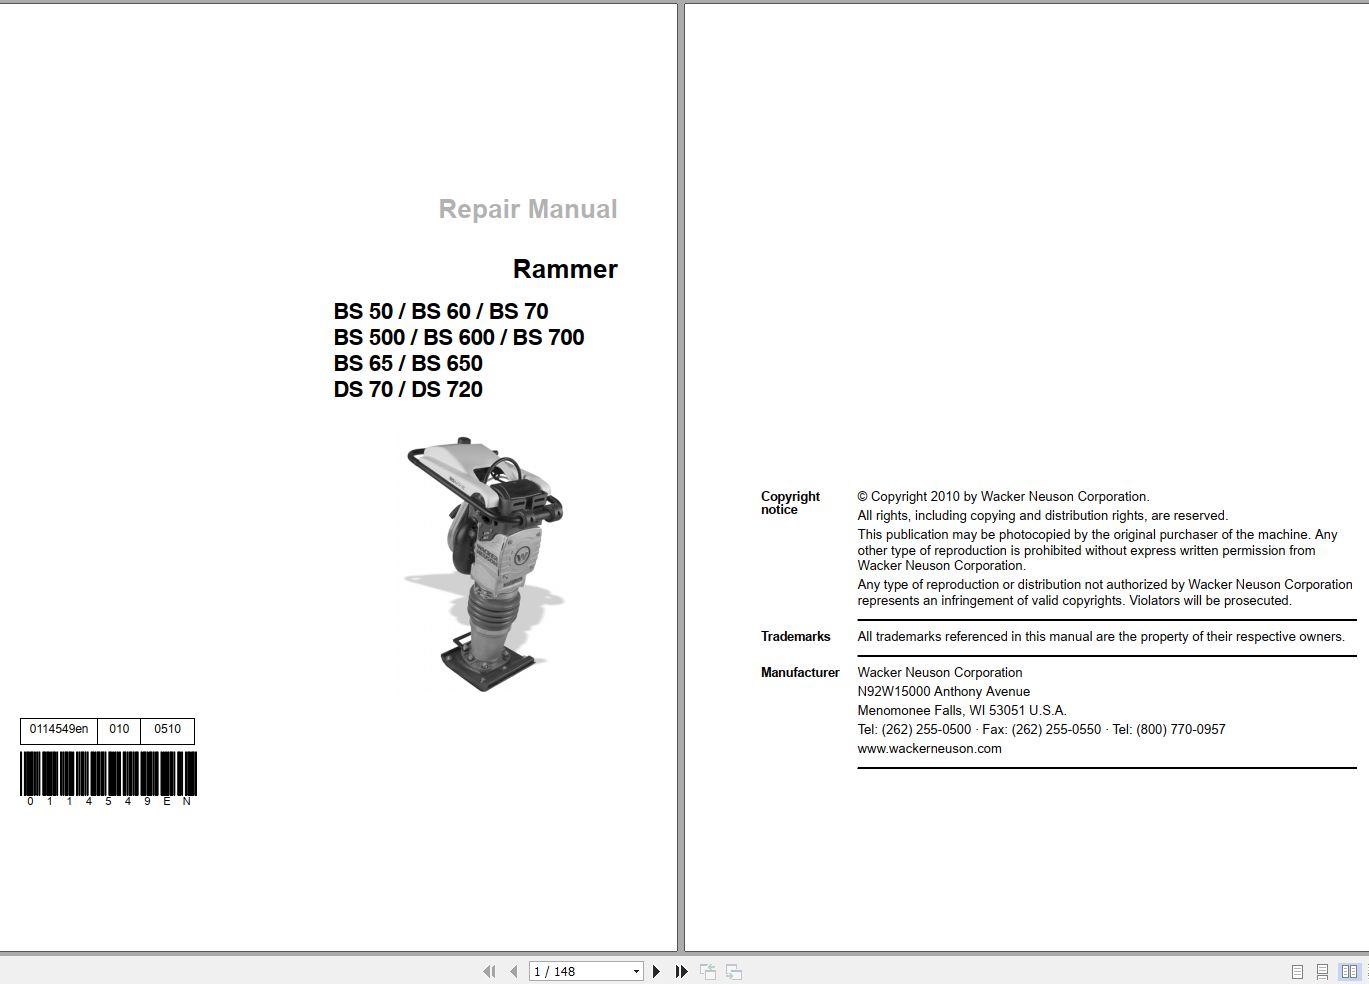Jump to the last page, page 148
Viewport: 1369px width, 984px height.
click(x=681, y=971)
